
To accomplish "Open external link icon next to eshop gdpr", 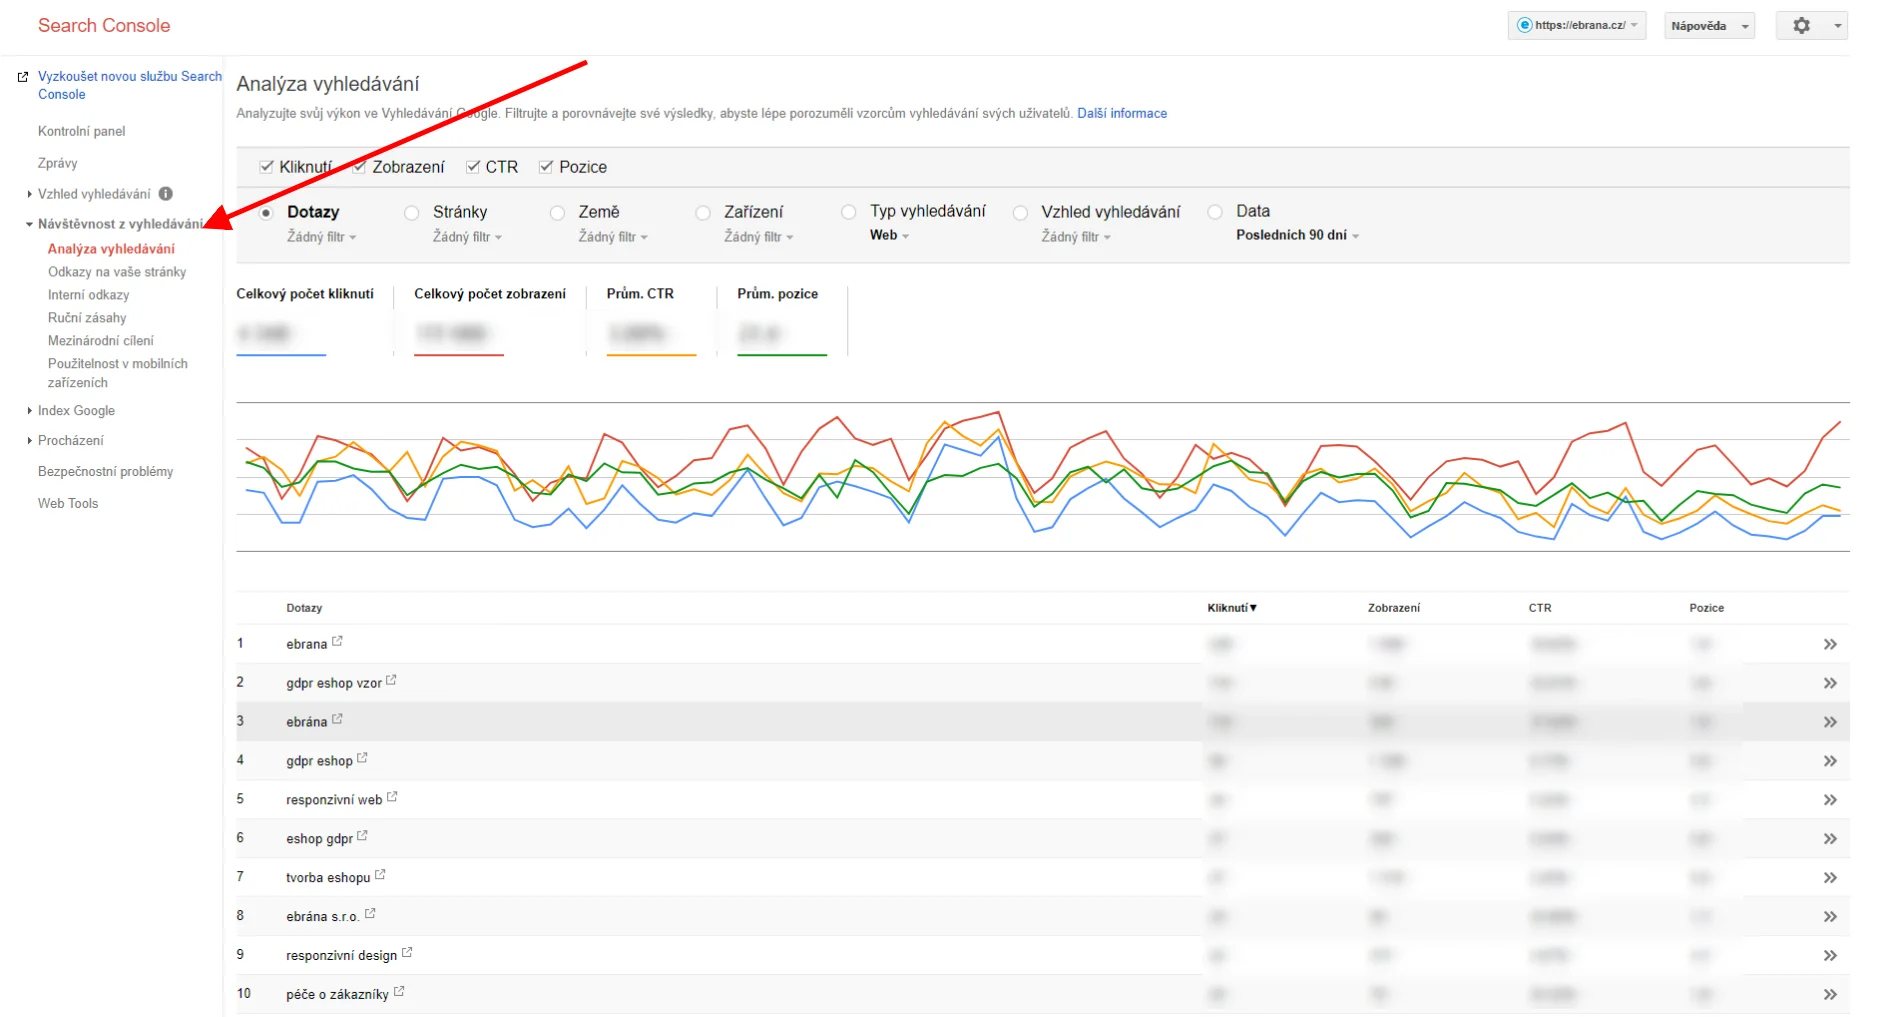I will coord(362,836).
